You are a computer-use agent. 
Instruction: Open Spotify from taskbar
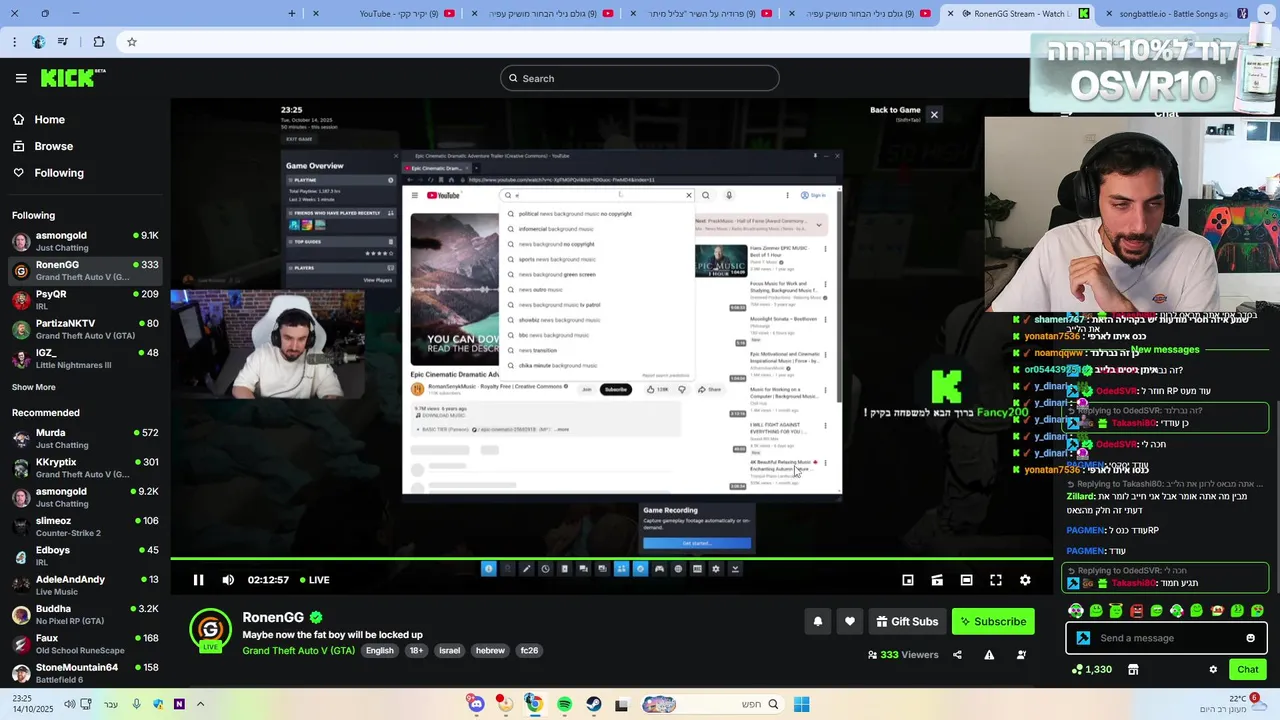pos(564,704)
